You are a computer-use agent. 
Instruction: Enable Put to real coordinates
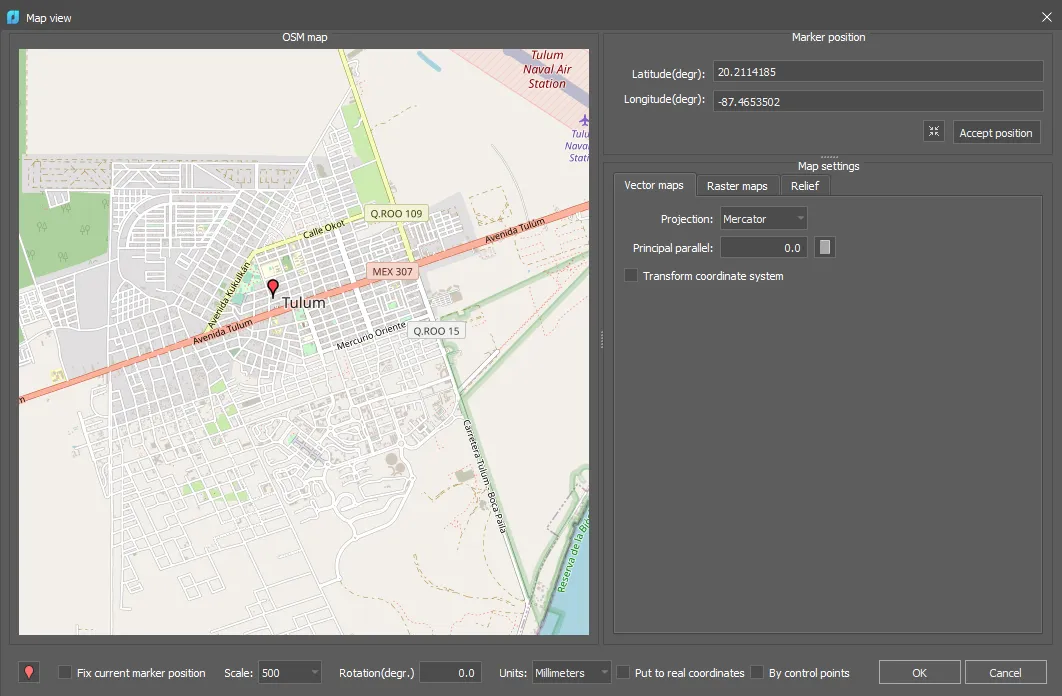coord(622,673)
